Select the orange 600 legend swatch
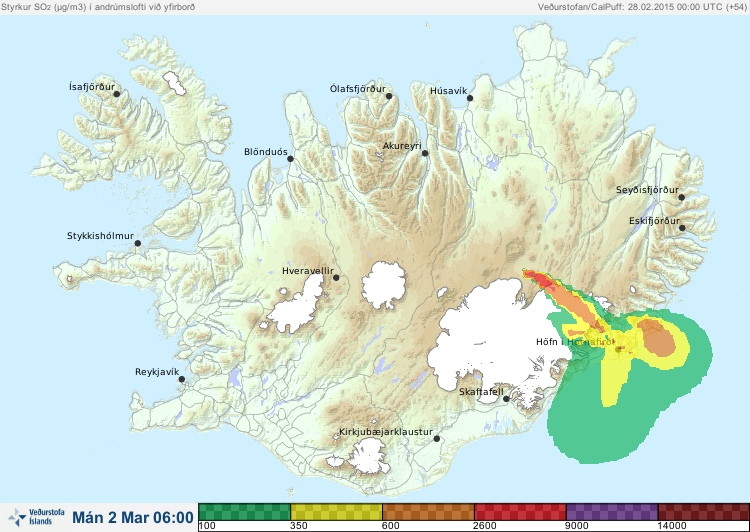The width and height of the screenshot is (750, 532). (x=428, y=512)
